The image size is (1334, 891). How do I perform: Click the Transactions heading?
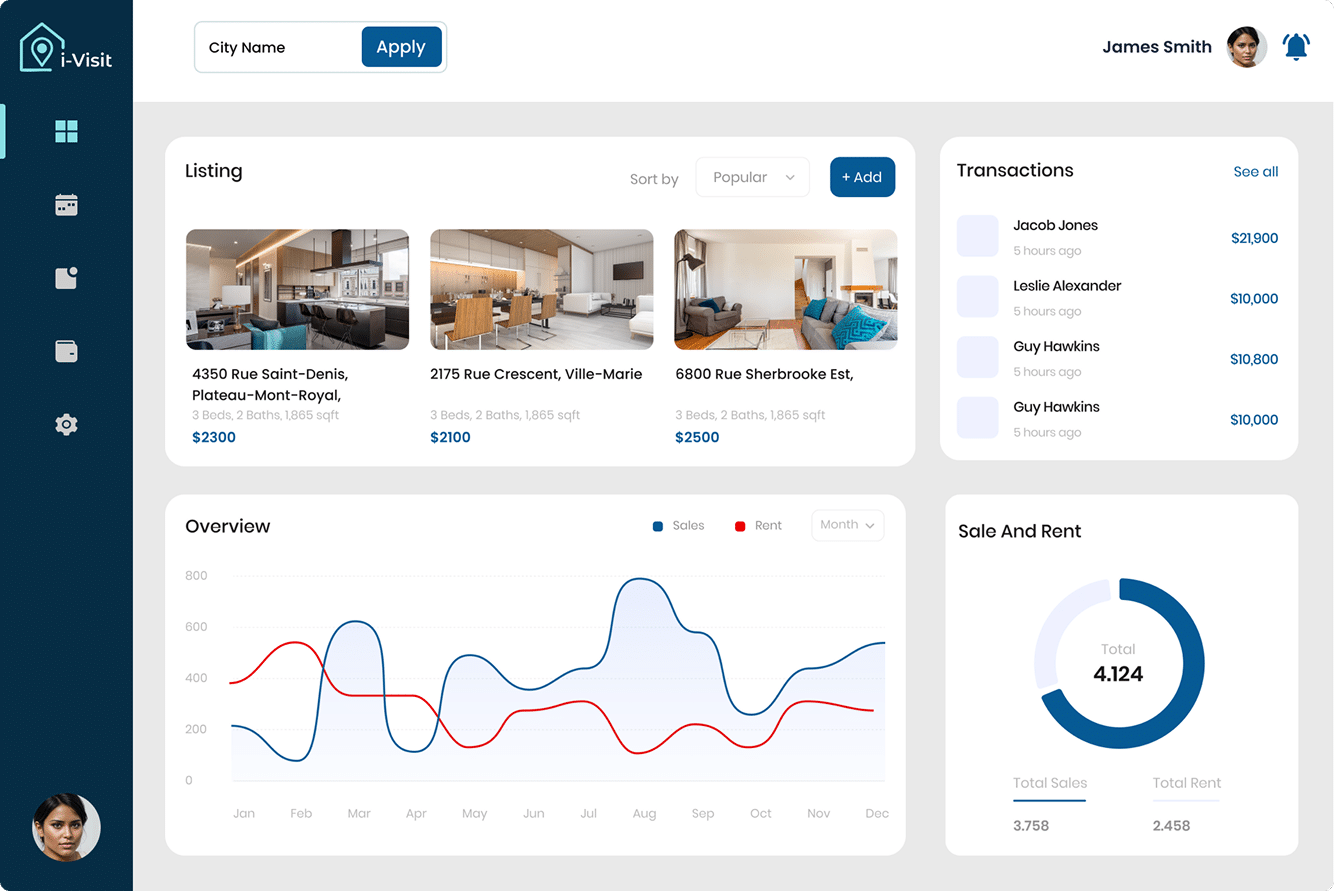1015,170
